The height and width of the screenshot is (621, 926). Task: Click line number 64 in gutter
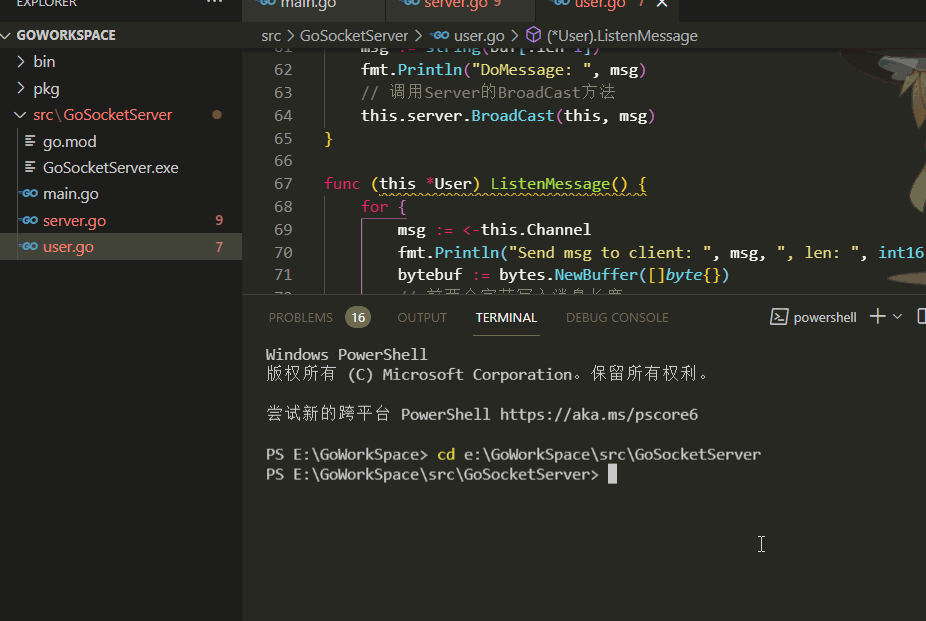(283, 116)
